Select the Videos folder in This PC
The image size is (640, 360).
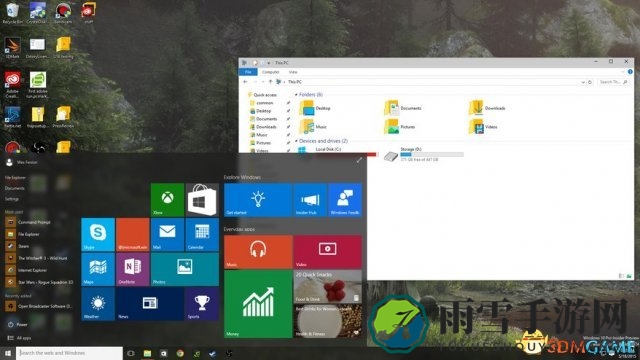(x=483, y=127)
